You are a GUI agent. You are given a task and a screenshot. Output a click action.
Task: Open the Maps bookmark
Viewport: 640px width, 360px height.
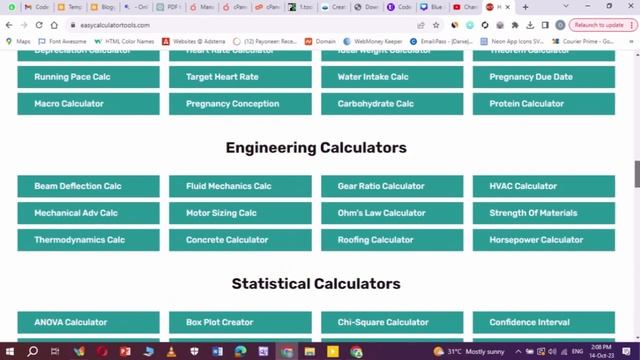pyautogui.click(x=18, y=41)
